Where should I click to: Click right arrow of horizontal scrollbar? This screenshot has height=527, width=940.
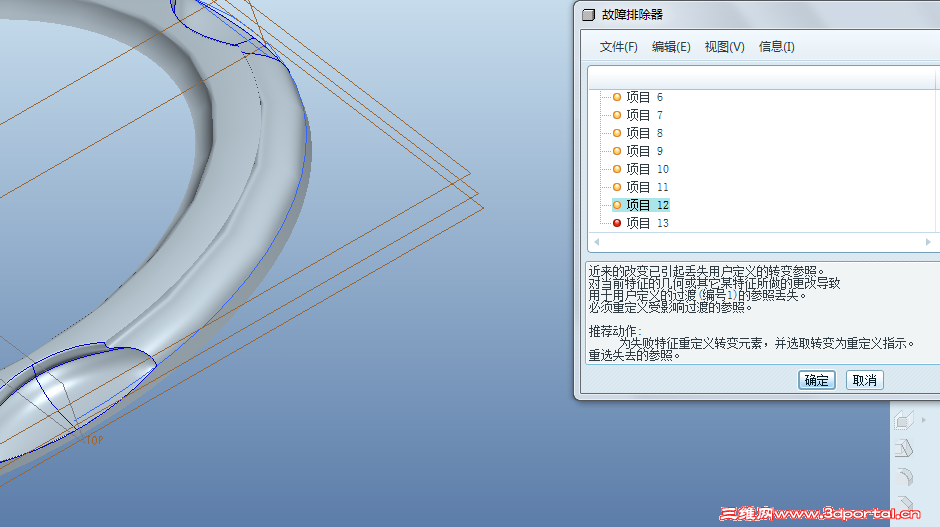coord(928,242)
